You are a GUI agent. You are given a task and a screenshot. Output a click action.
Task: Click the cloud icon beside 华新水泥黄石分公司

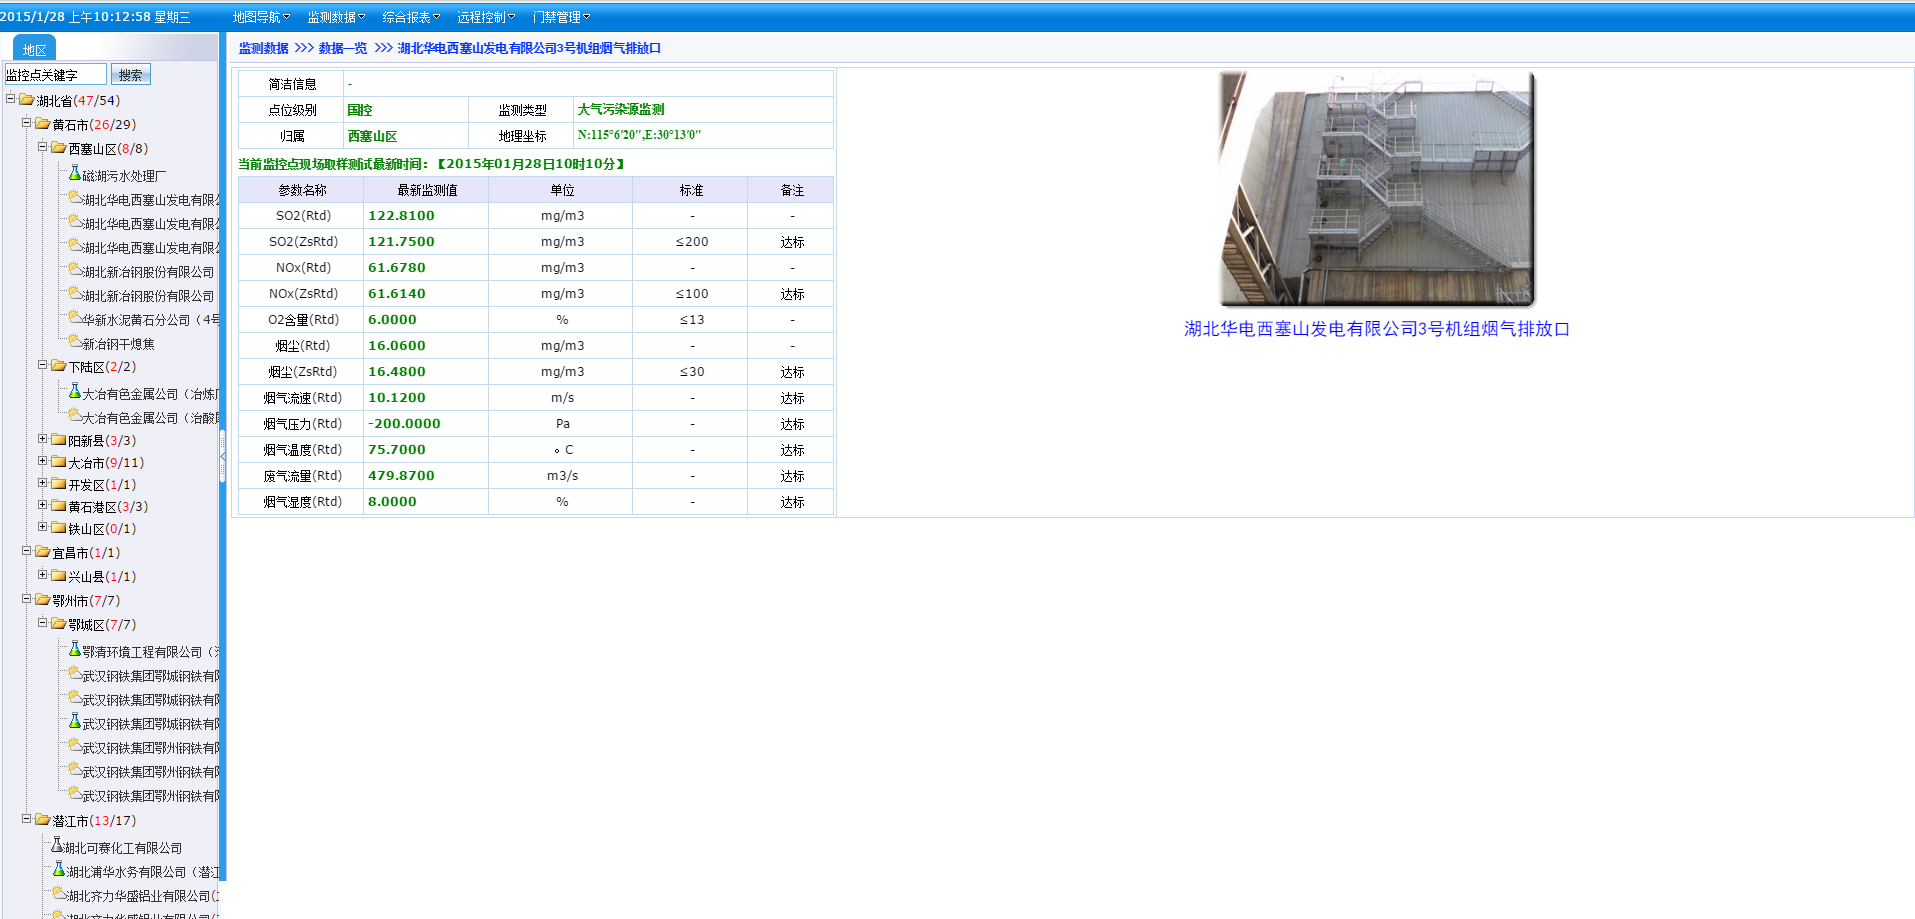click(x=75, y=318)
